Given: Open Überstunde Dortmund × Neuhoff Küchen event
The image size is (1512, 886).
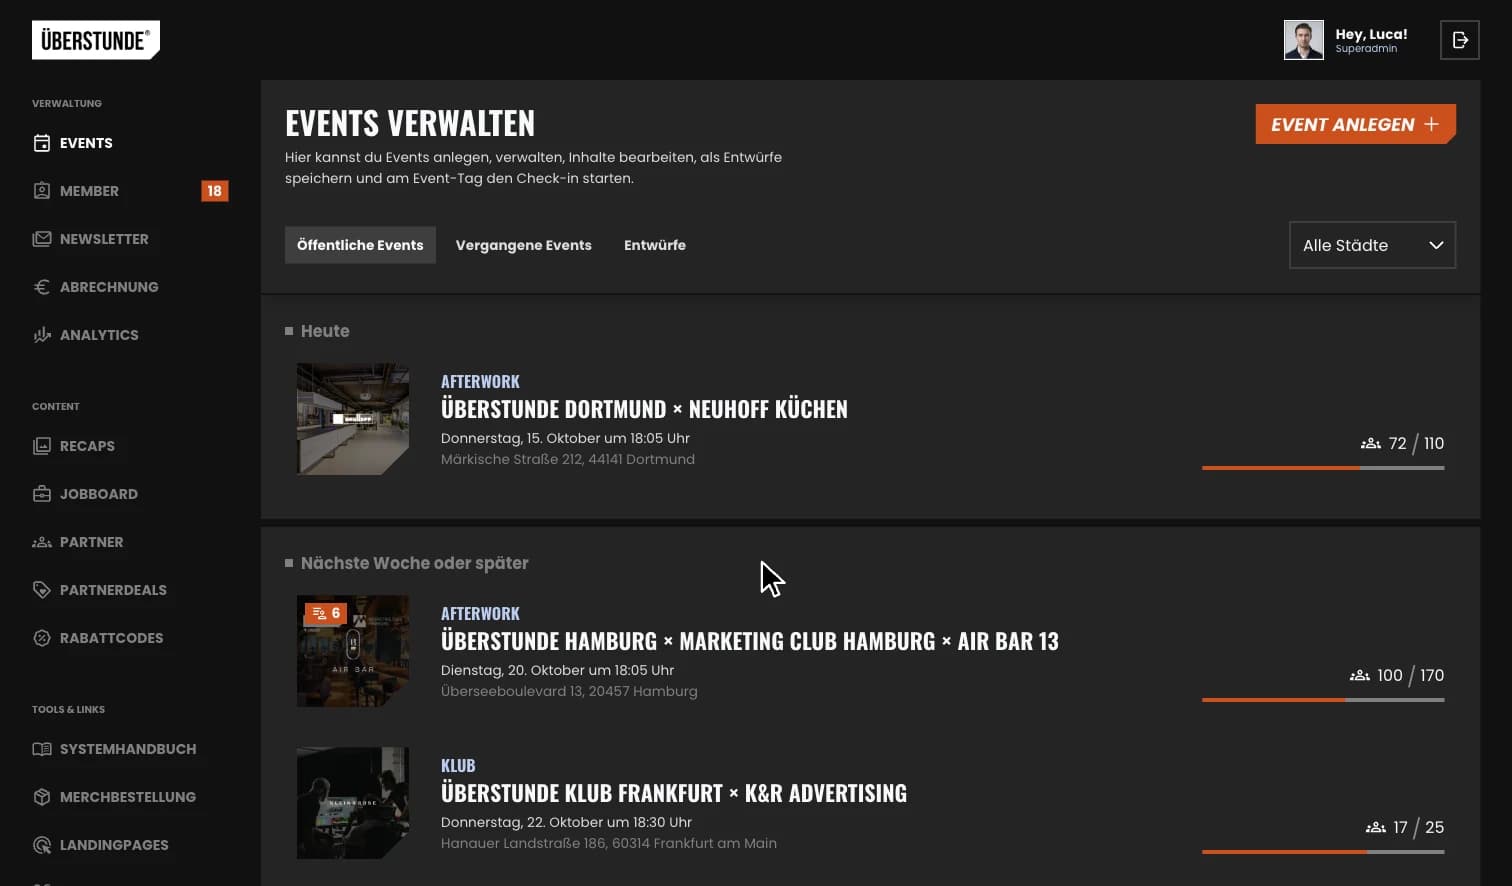Looking at the screenshot, I should pos(644,409).
